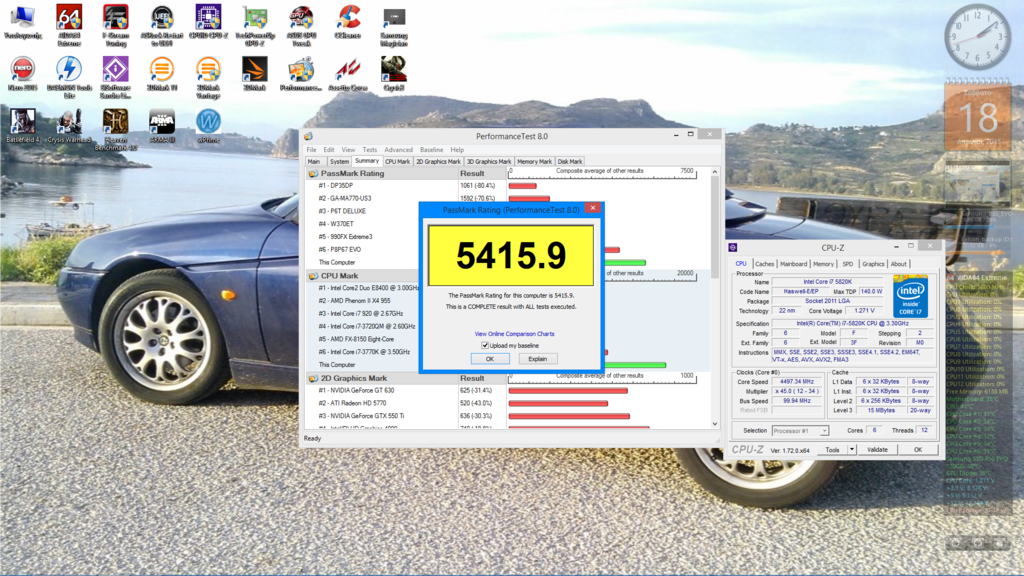Viewport: 1024px width, 576px height.
Task: Select the CPUID CPU-Z desktop shortcut
Action: [x=208, y=22]
